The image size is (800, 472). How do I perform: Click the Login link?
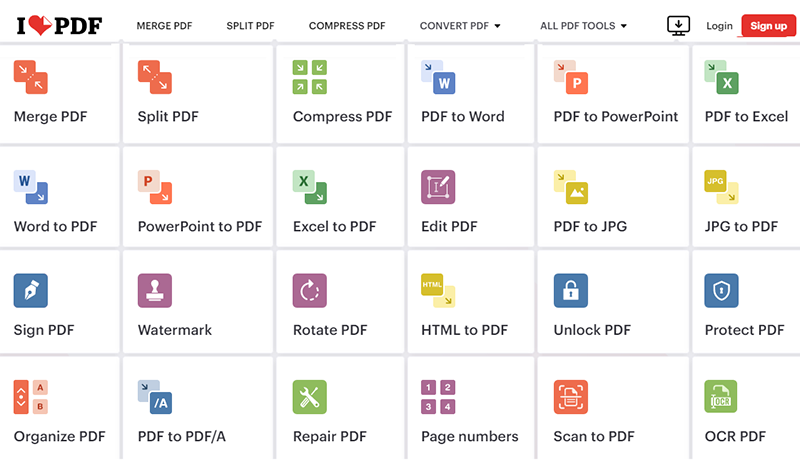[719, 26]
